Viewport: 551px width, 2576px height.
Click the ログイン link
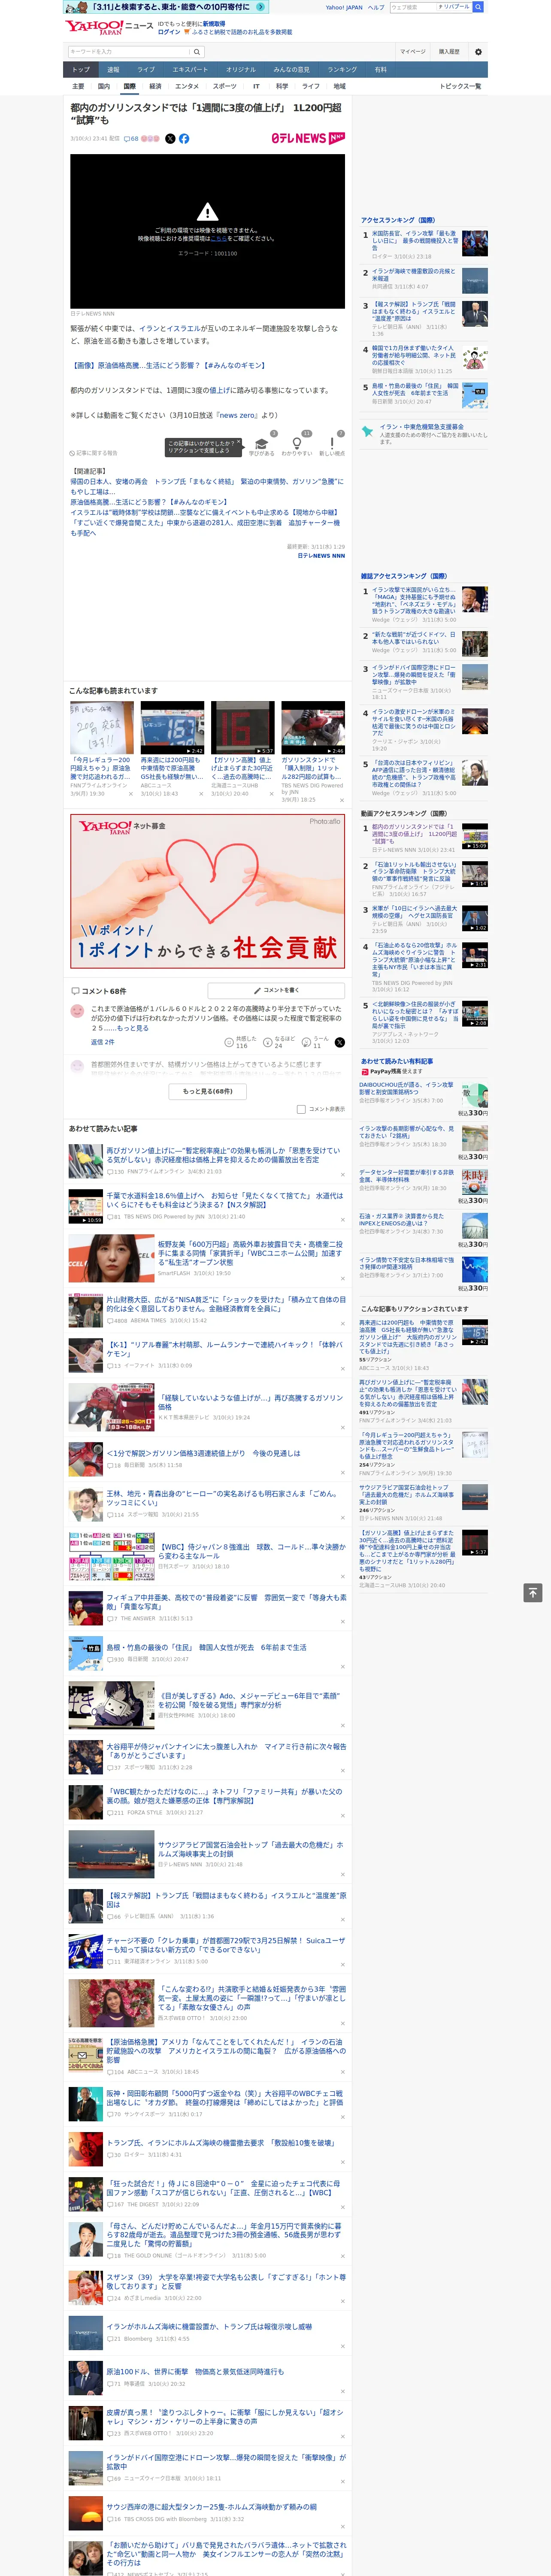point(169,32)
